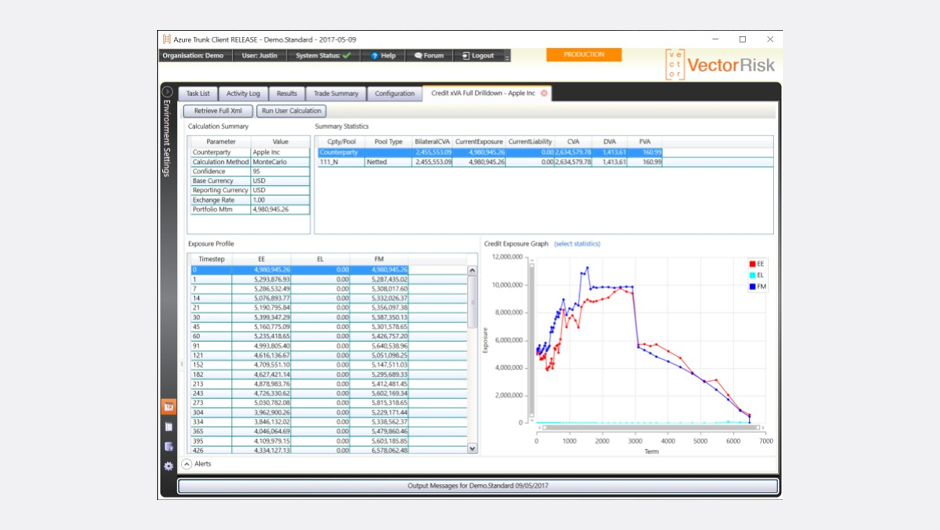This screenshot has height=530, width=940.
Task: Open the Results tab
Action: tap(287, 94)
